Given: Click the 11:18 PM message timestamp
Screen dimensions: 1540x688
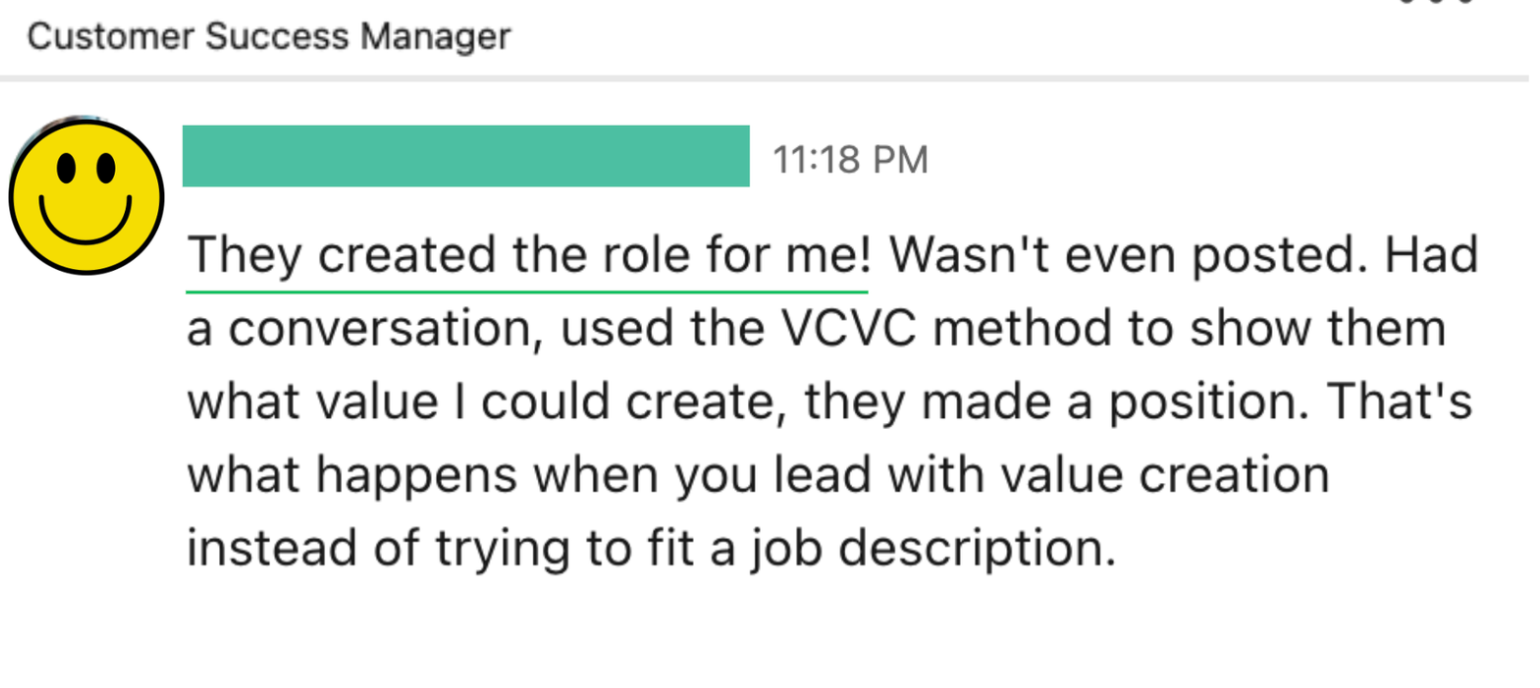Looking at the screenshot, I should tap(850, 160).
